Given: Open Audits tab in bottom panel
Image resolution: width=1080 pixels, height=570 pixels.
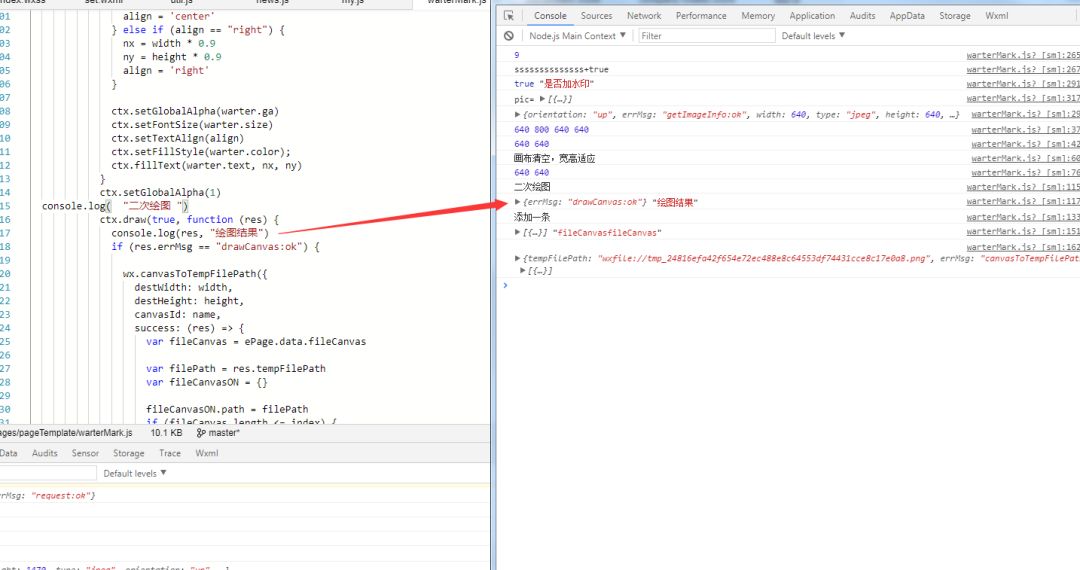Looking at the screenshot, I should click(x=45, y=453).
